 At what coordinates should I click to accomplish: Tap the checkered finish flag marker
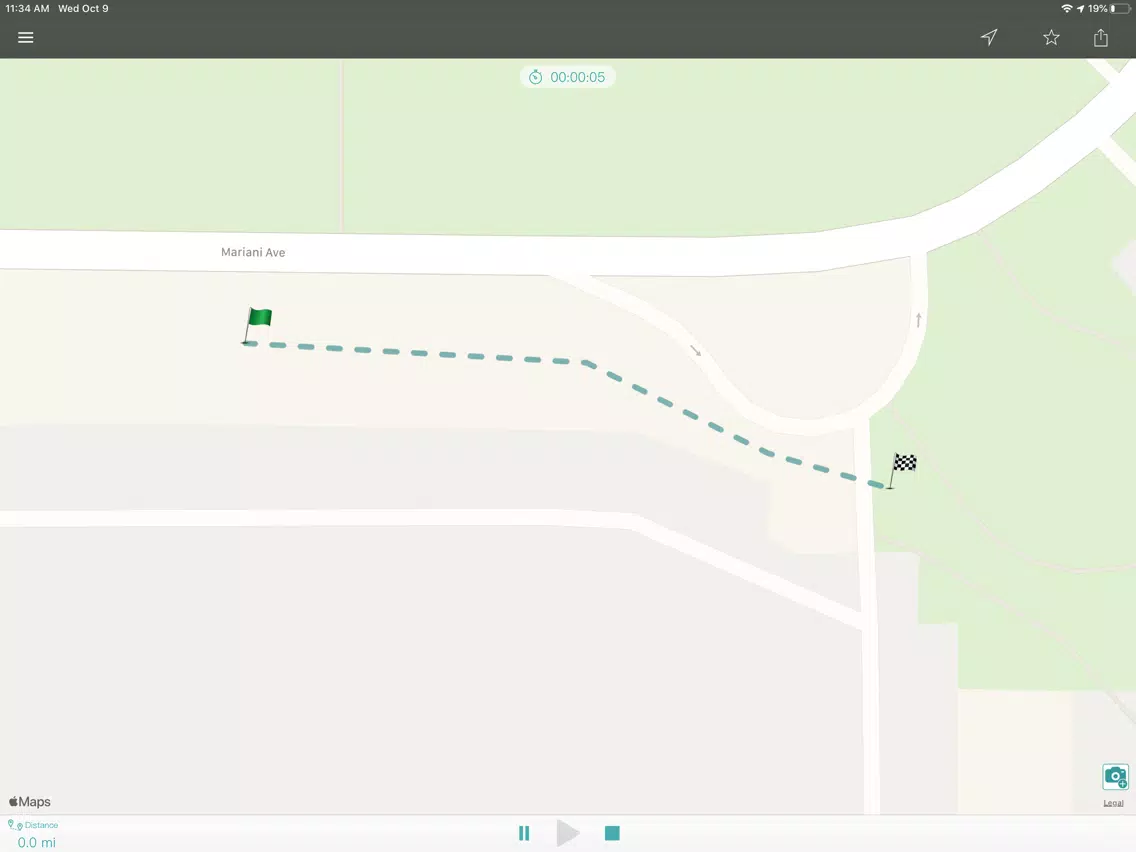pos(902,470)
